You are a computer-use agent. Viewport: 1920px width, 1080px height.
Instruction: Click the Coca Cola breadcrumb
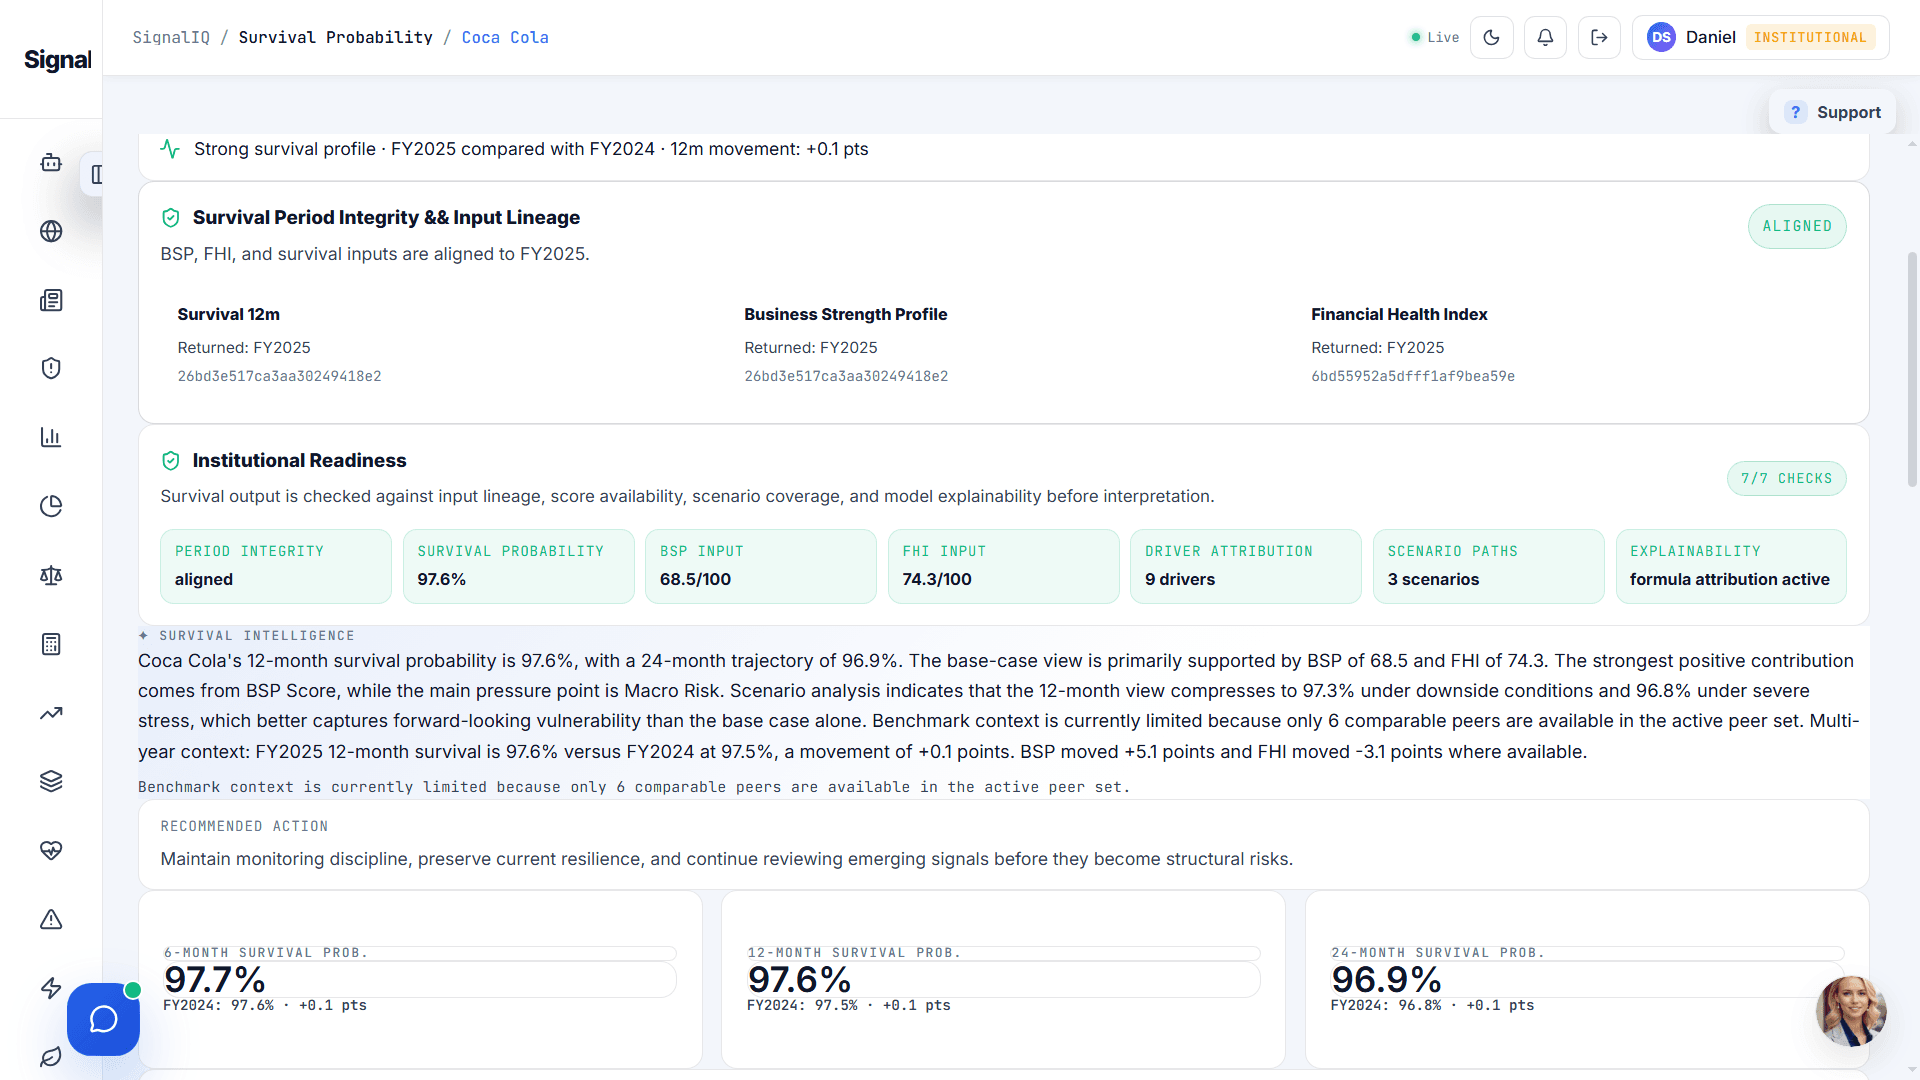pos(505,37)
